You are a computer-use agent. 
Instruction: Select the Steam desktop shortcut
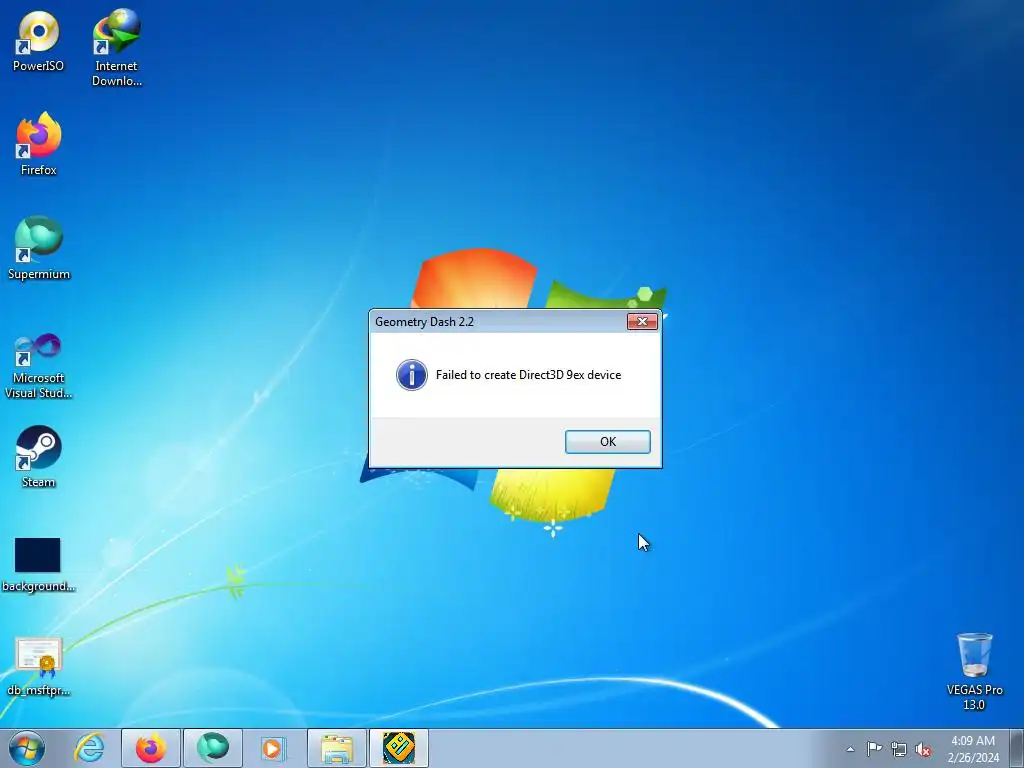pos(39,456)
